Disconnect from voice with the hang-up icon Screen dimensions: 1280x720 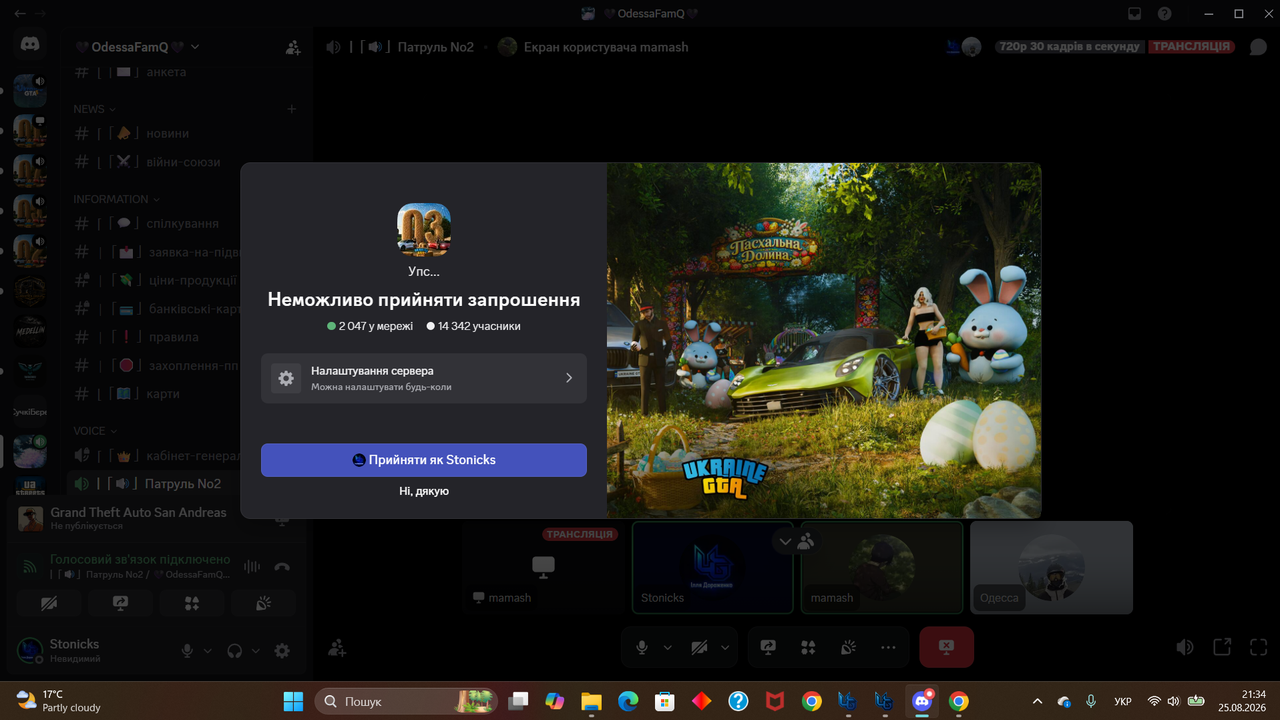[x=282, y=567]
